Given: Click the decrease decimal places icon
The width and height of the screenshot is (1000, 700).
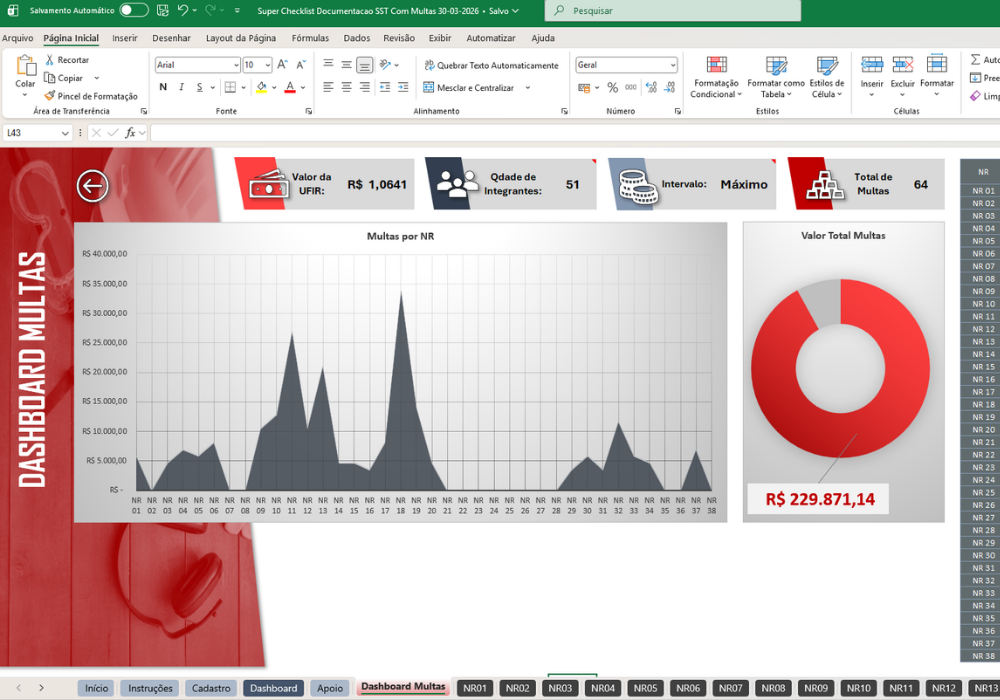Looking at the screenshot, I should pyautogui.click(x=670, y=87).
